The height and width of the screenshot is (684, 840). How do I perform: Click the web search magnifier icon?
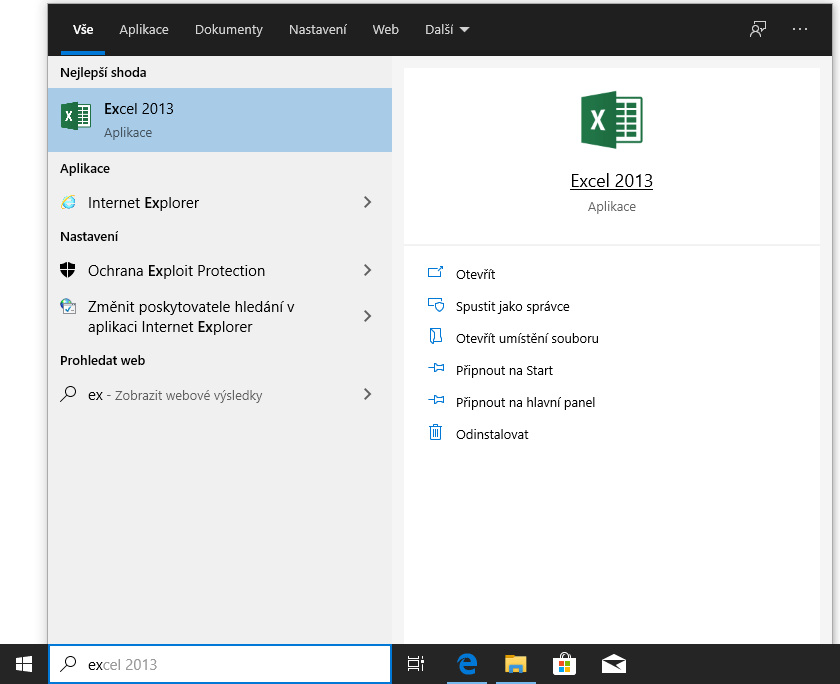tap(68, 394)
